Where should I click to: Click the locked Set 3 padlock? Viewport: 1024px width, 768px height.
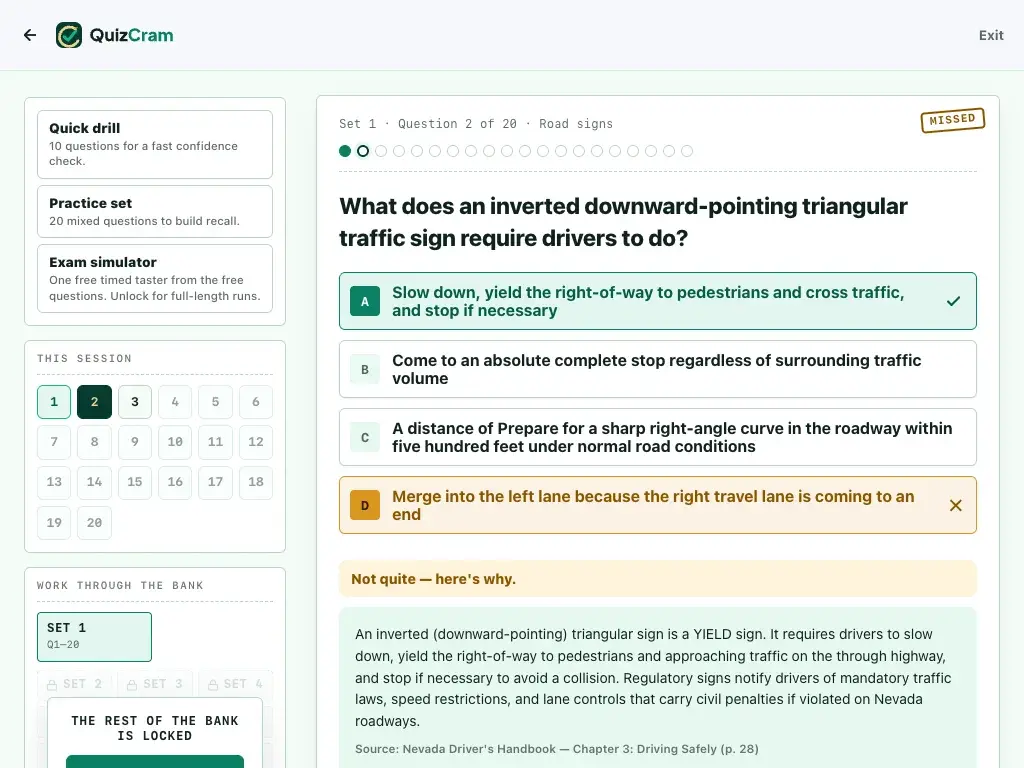point(132,684)
